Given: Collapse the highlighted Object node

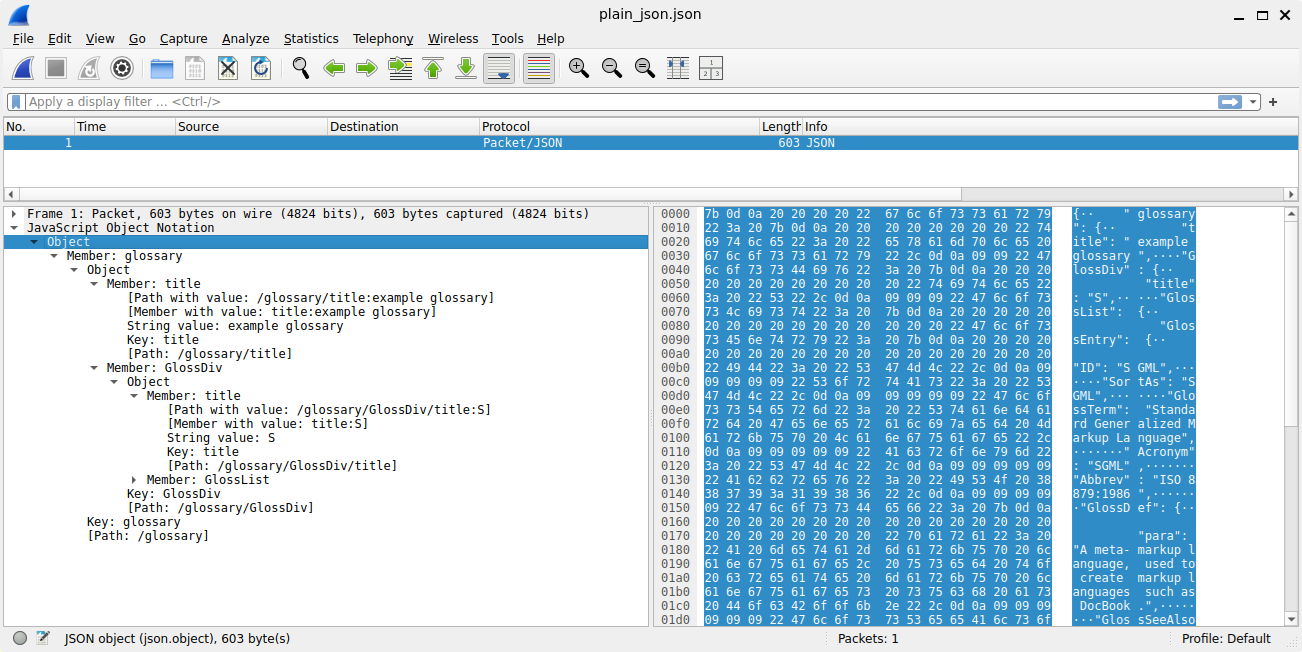Looking at the screenshot, I should click(x=34, y=242).
